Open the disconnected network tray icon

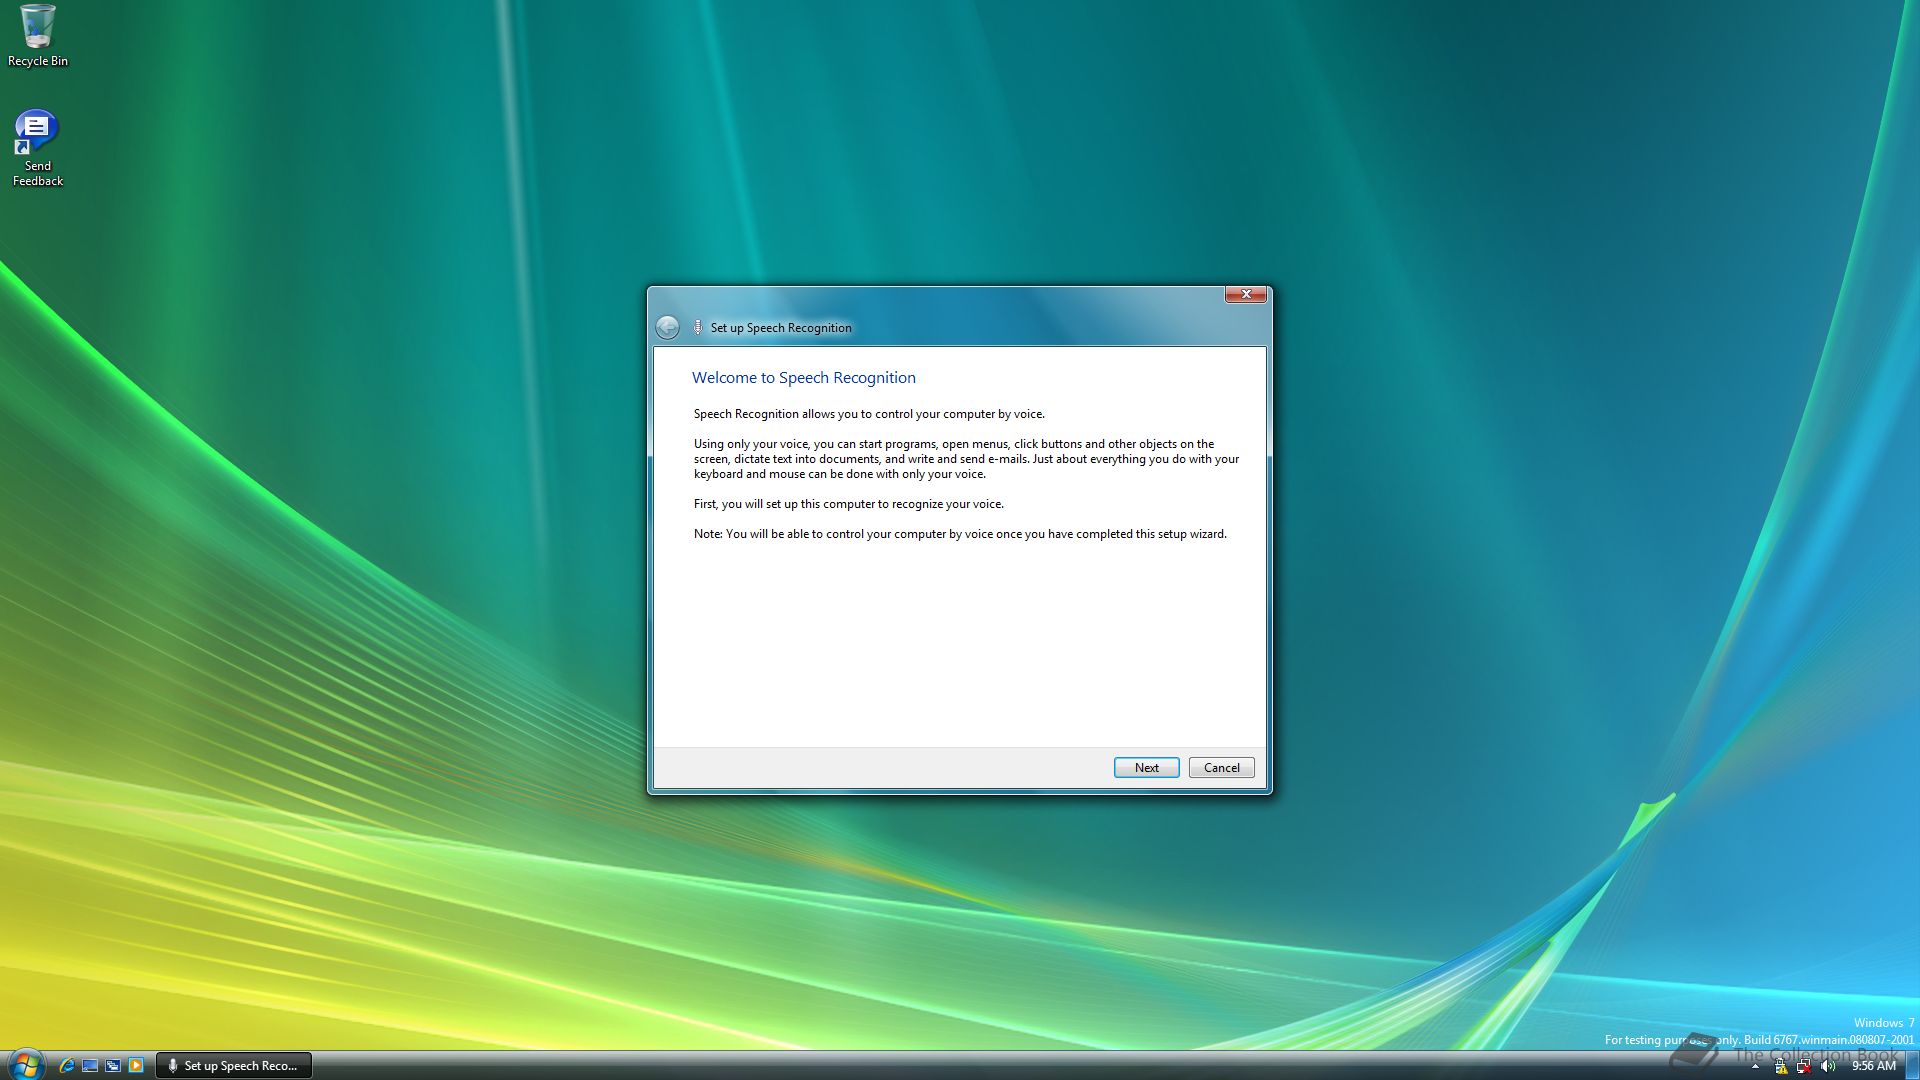tap(1804, 1067)
